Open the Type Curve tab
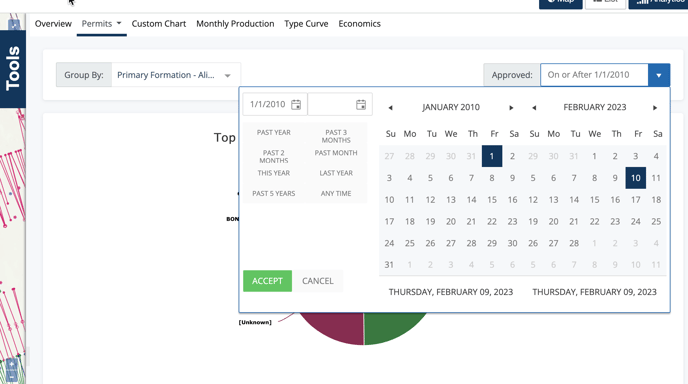Viewport: 688px width, 384px height. click(306, 24)
